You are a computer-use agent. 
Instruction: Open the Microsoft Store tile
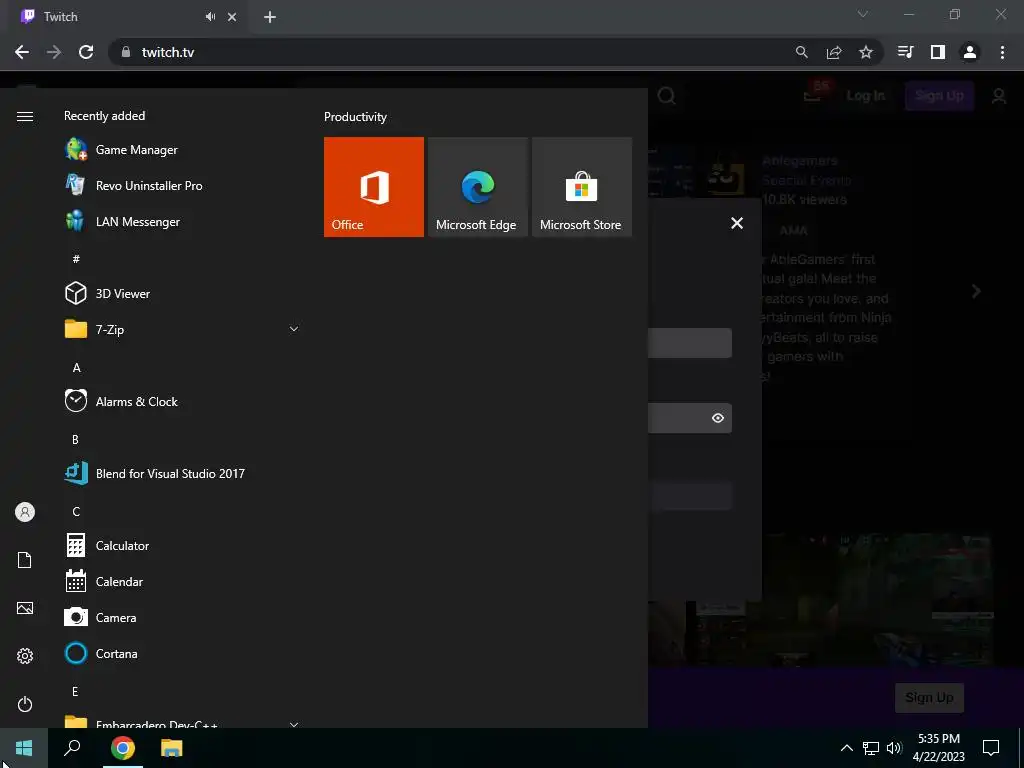582,187
